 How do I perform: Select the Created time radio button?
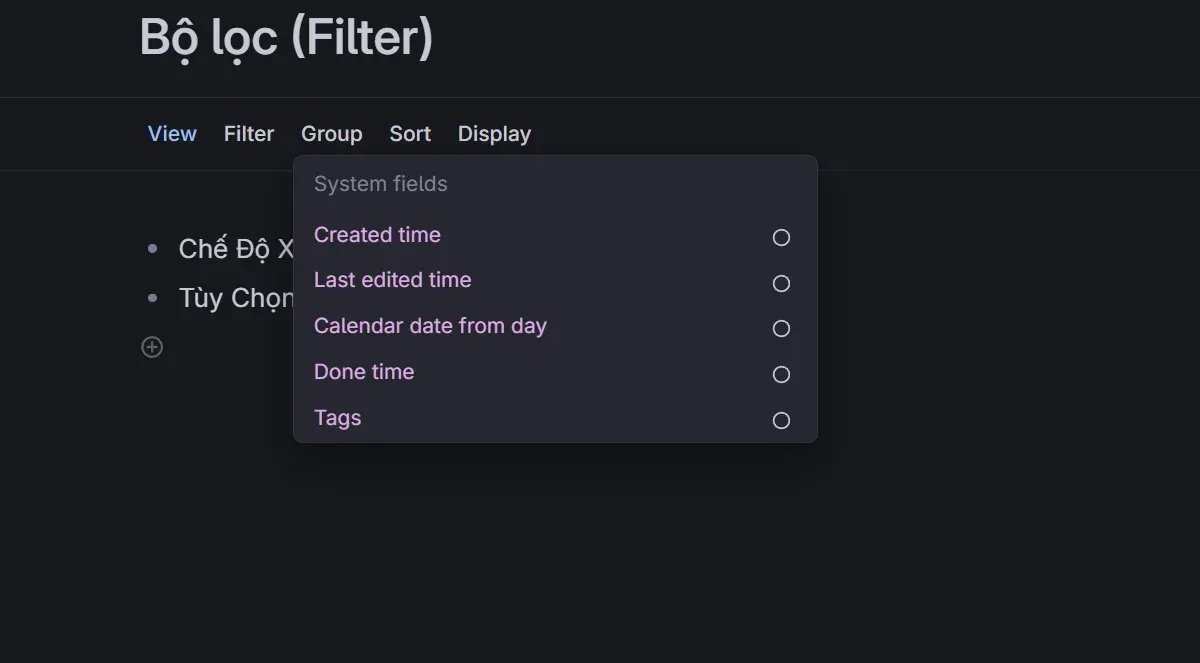click(x=781, y=237)
